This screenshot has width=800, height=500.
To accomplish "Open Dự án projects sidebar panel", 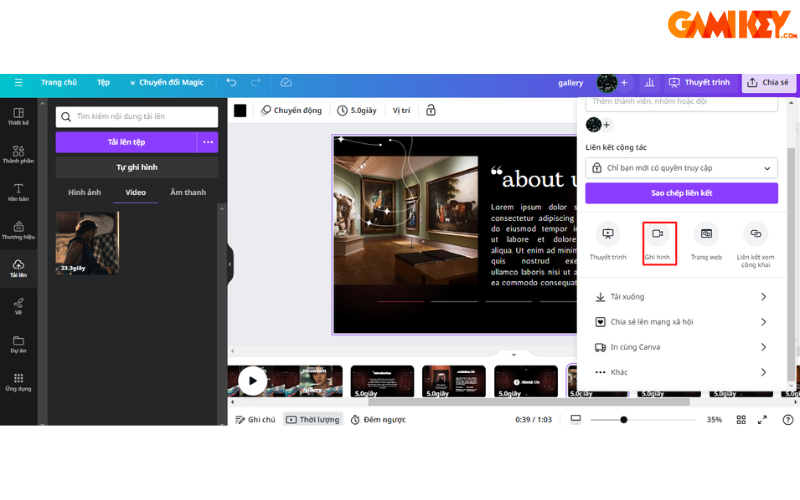I will pos(18,344).
